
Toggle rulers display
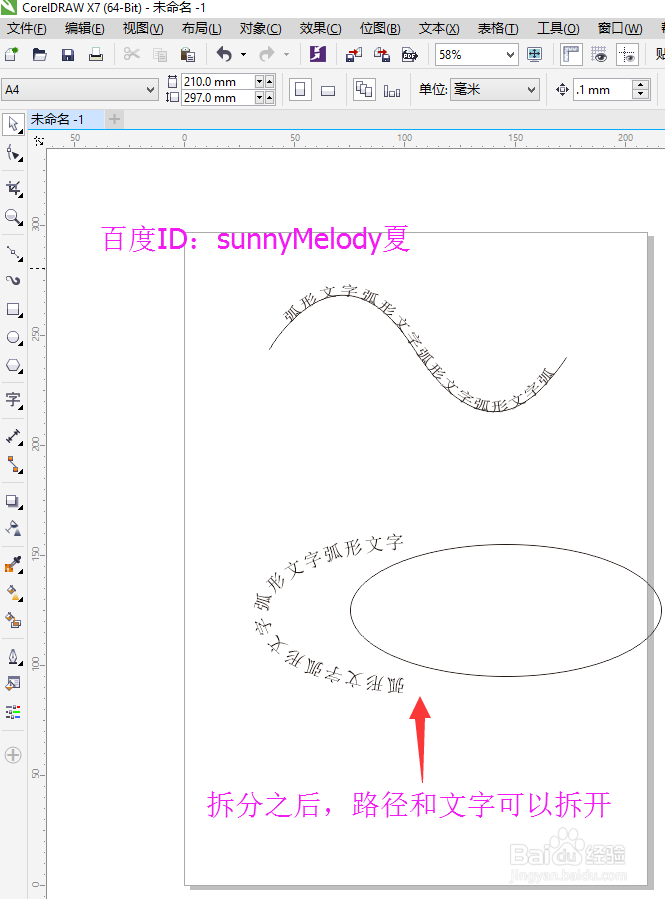coord(572,55)
